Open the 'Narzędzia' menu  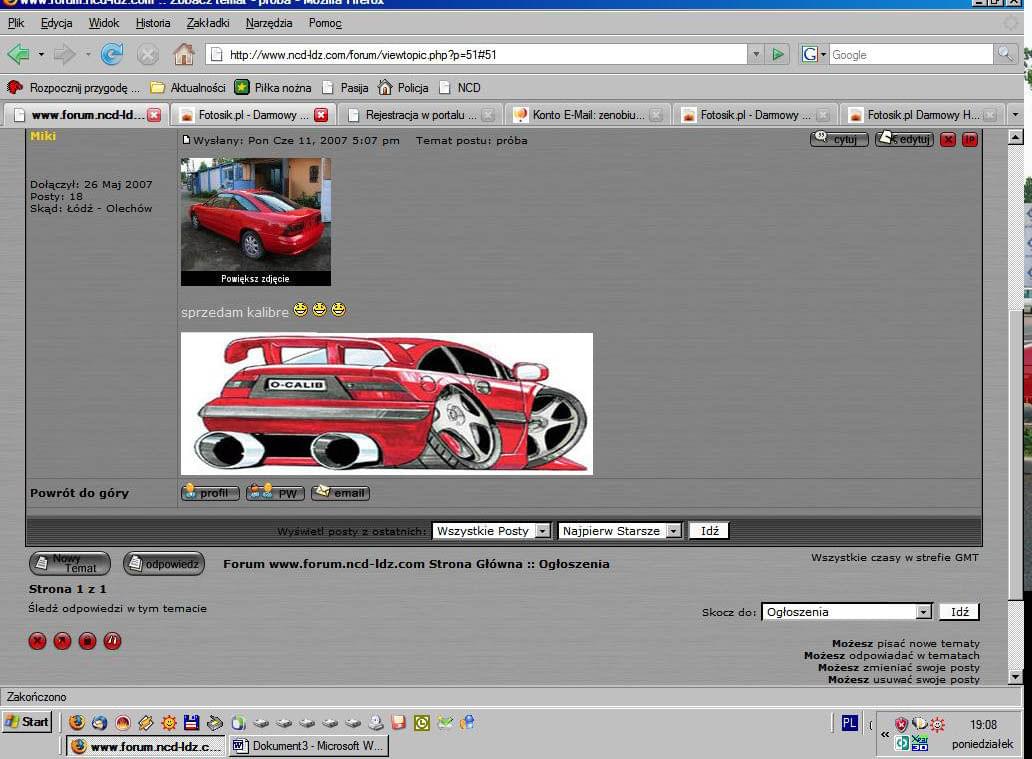[269, 23]
